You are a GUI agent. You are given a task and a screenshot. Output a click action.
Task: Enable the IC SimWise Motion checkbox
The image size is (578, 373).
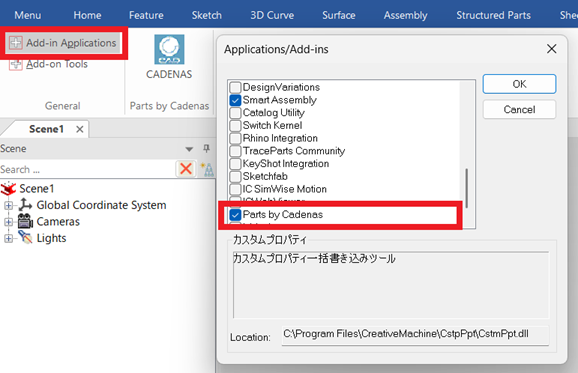tap(235, 189)
